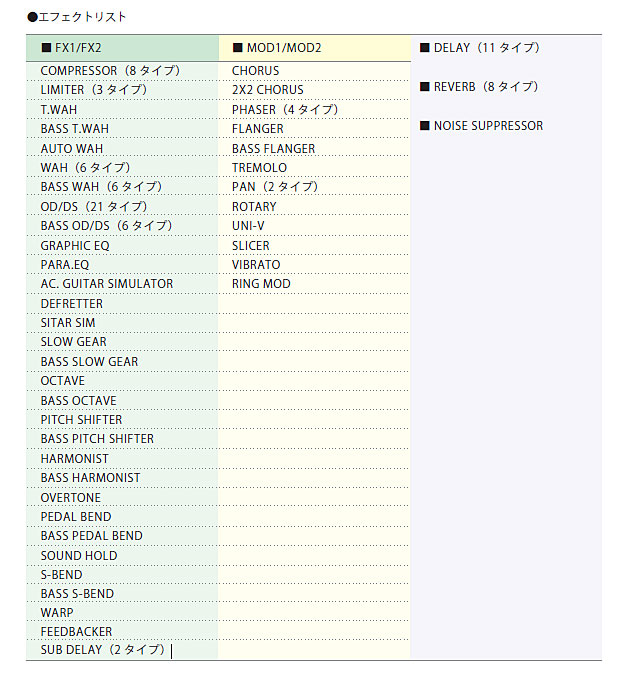Viewport: 634px width, 678px height.
Task: Click the FX1/FX2 column header
Action: 77,47
